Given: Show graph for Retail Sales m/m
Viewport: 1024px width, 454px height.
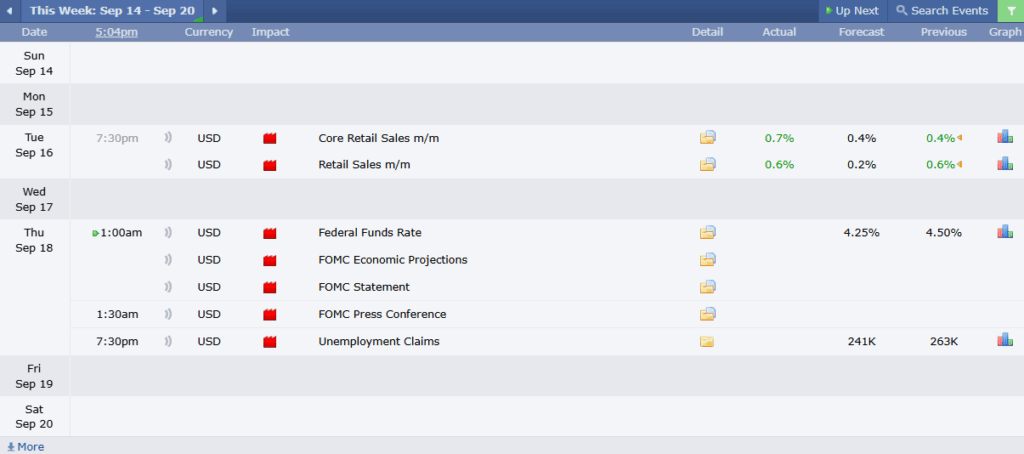Looking at the screenshot, I should coord(1005,164).
